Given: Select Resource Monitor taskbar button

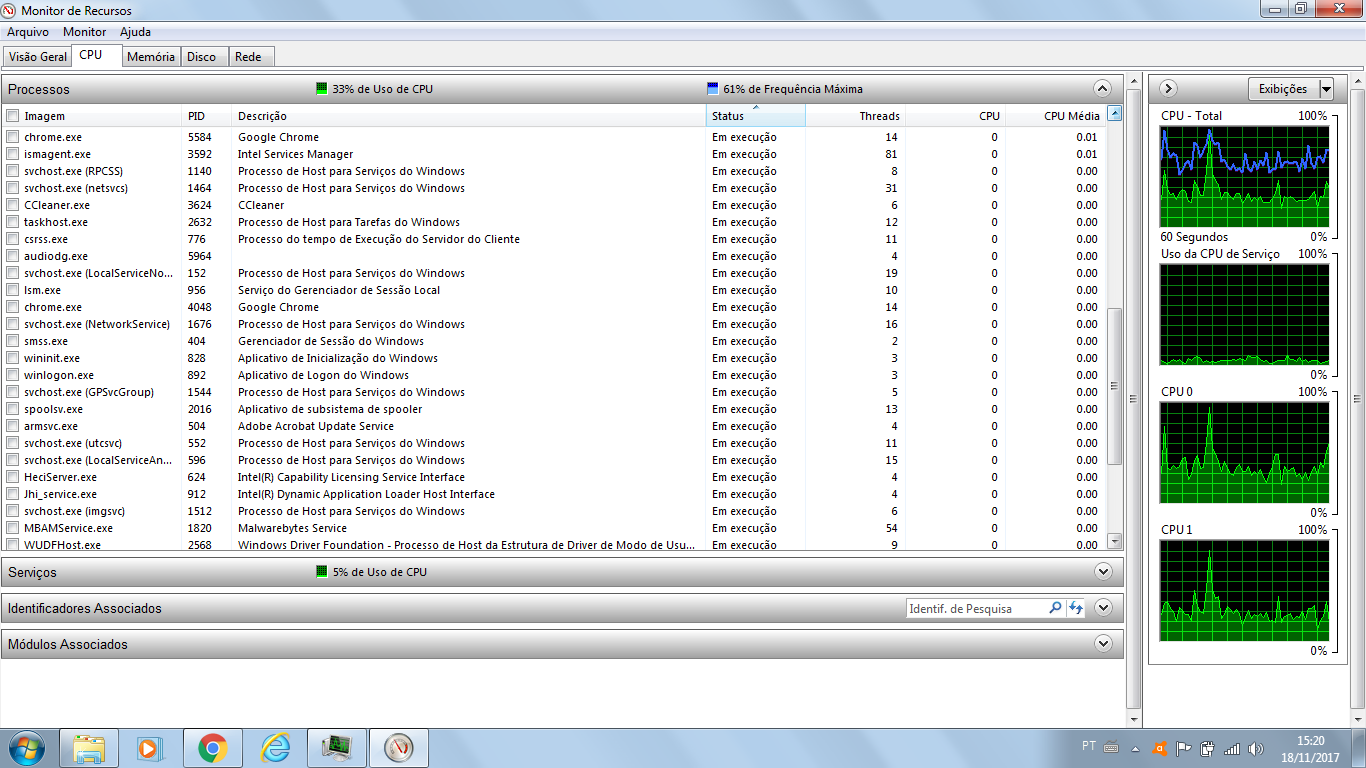Looking at the screenshot, I should [x=399, y=748].
